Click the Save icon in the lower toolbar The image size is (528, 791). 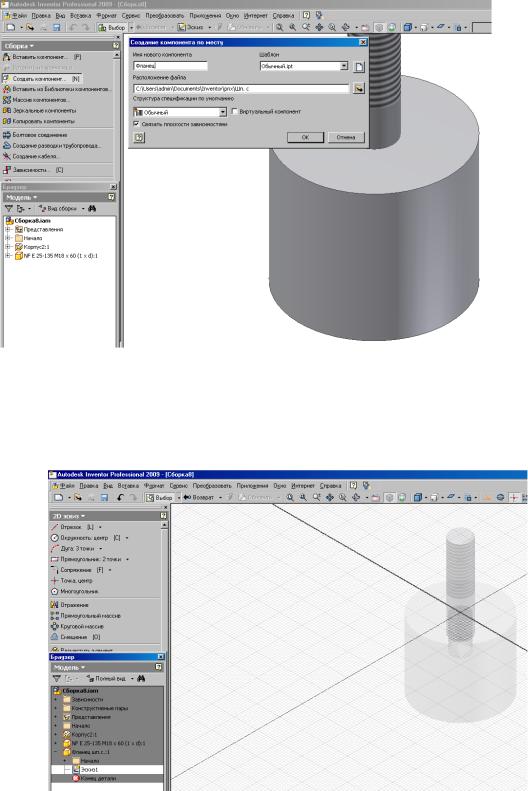(104, 497)
